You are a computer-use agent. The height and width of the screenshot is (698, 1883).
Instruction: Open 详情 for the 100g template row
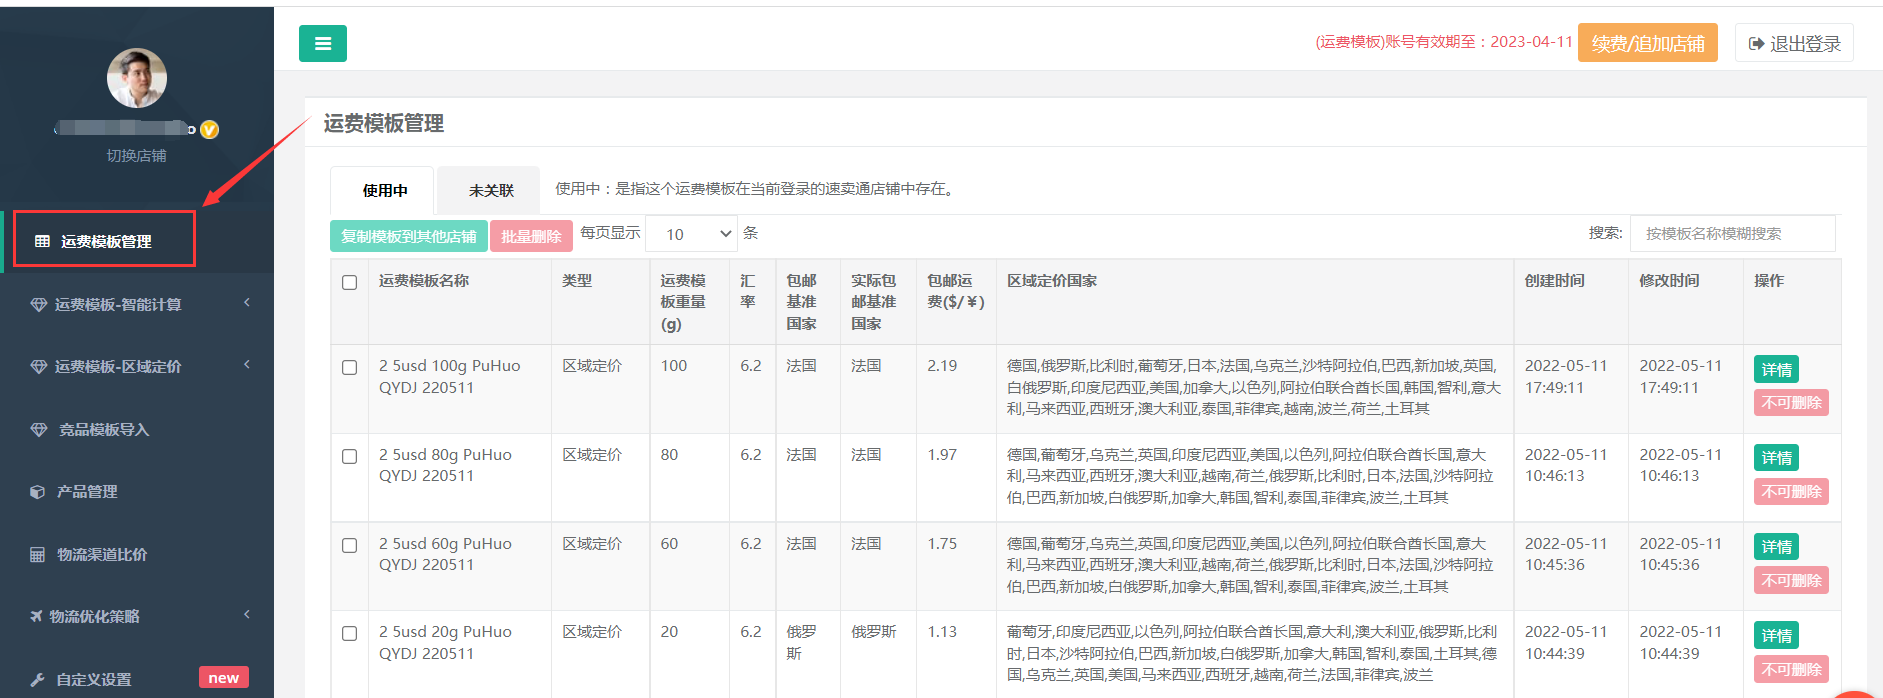coord(1776,370)
